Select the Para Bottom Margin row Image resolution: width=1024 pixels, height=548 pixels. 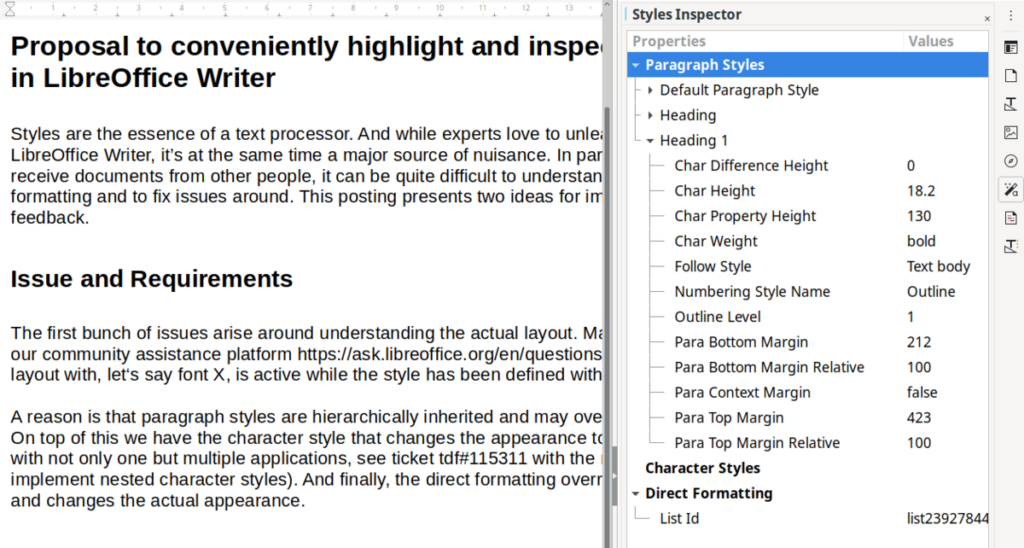pos(808,342)
